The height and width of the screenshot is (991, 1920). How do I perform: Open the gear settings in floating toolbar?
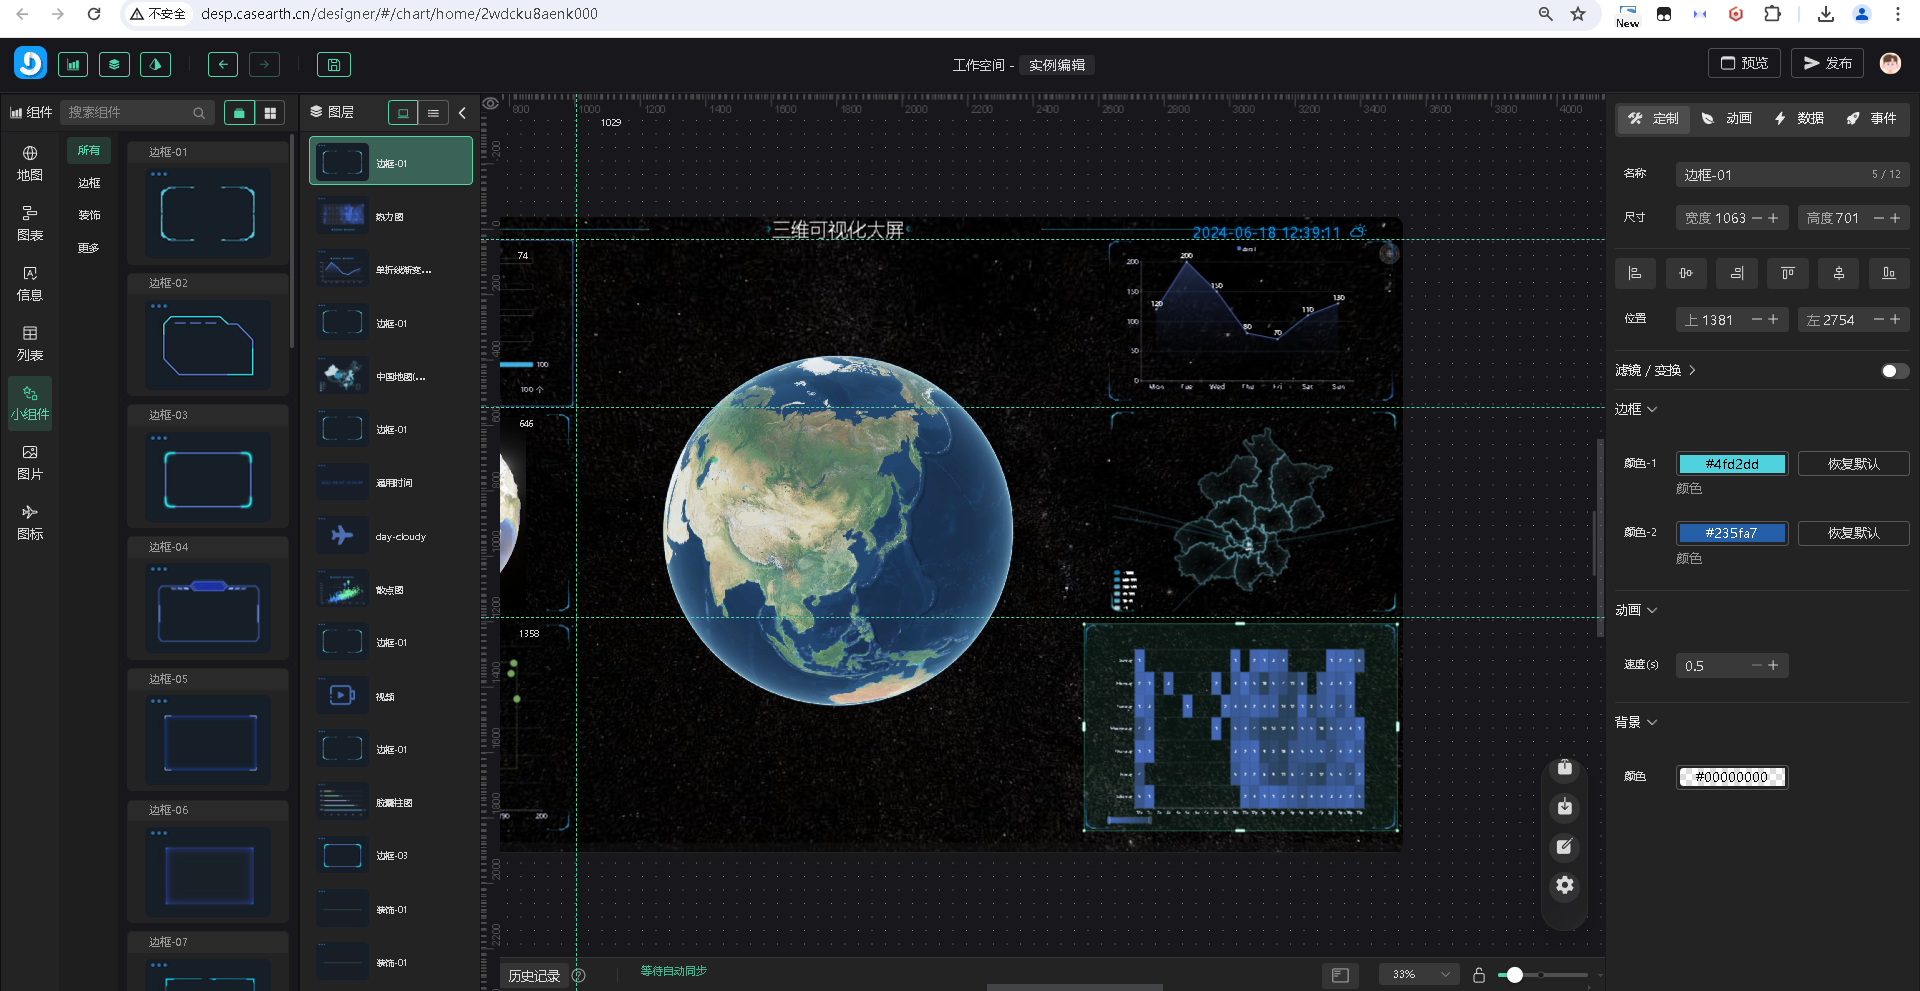point(1565,885)
